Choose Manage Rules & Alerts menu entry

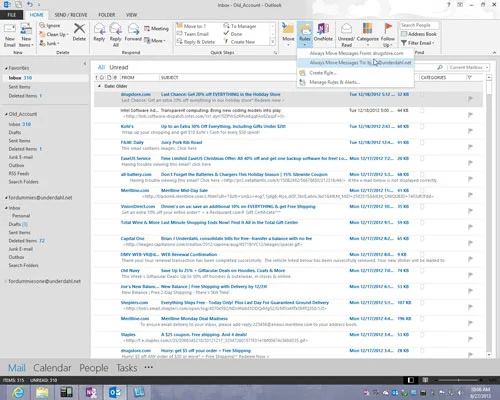(x=334, y=82)
